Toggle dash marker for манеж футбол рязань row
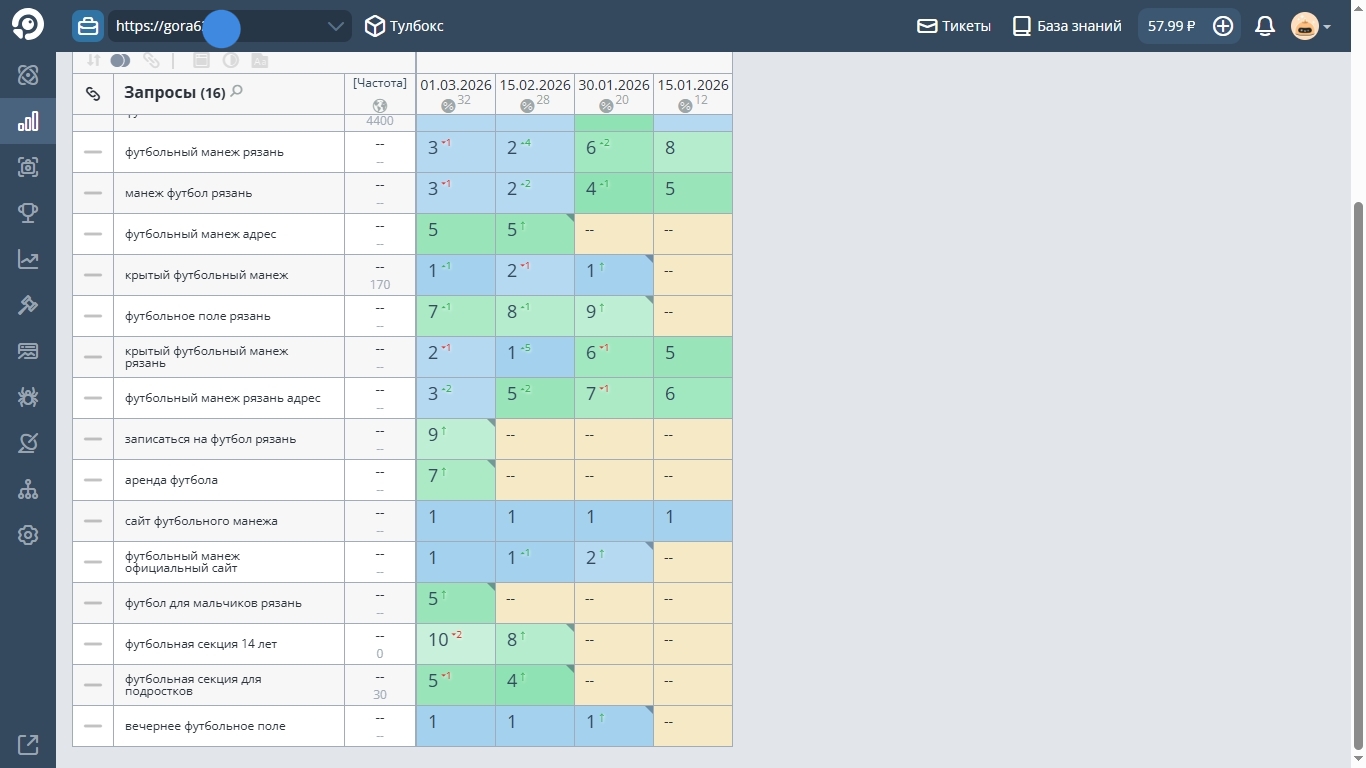Screen dimensions: 1366x768 93,193
